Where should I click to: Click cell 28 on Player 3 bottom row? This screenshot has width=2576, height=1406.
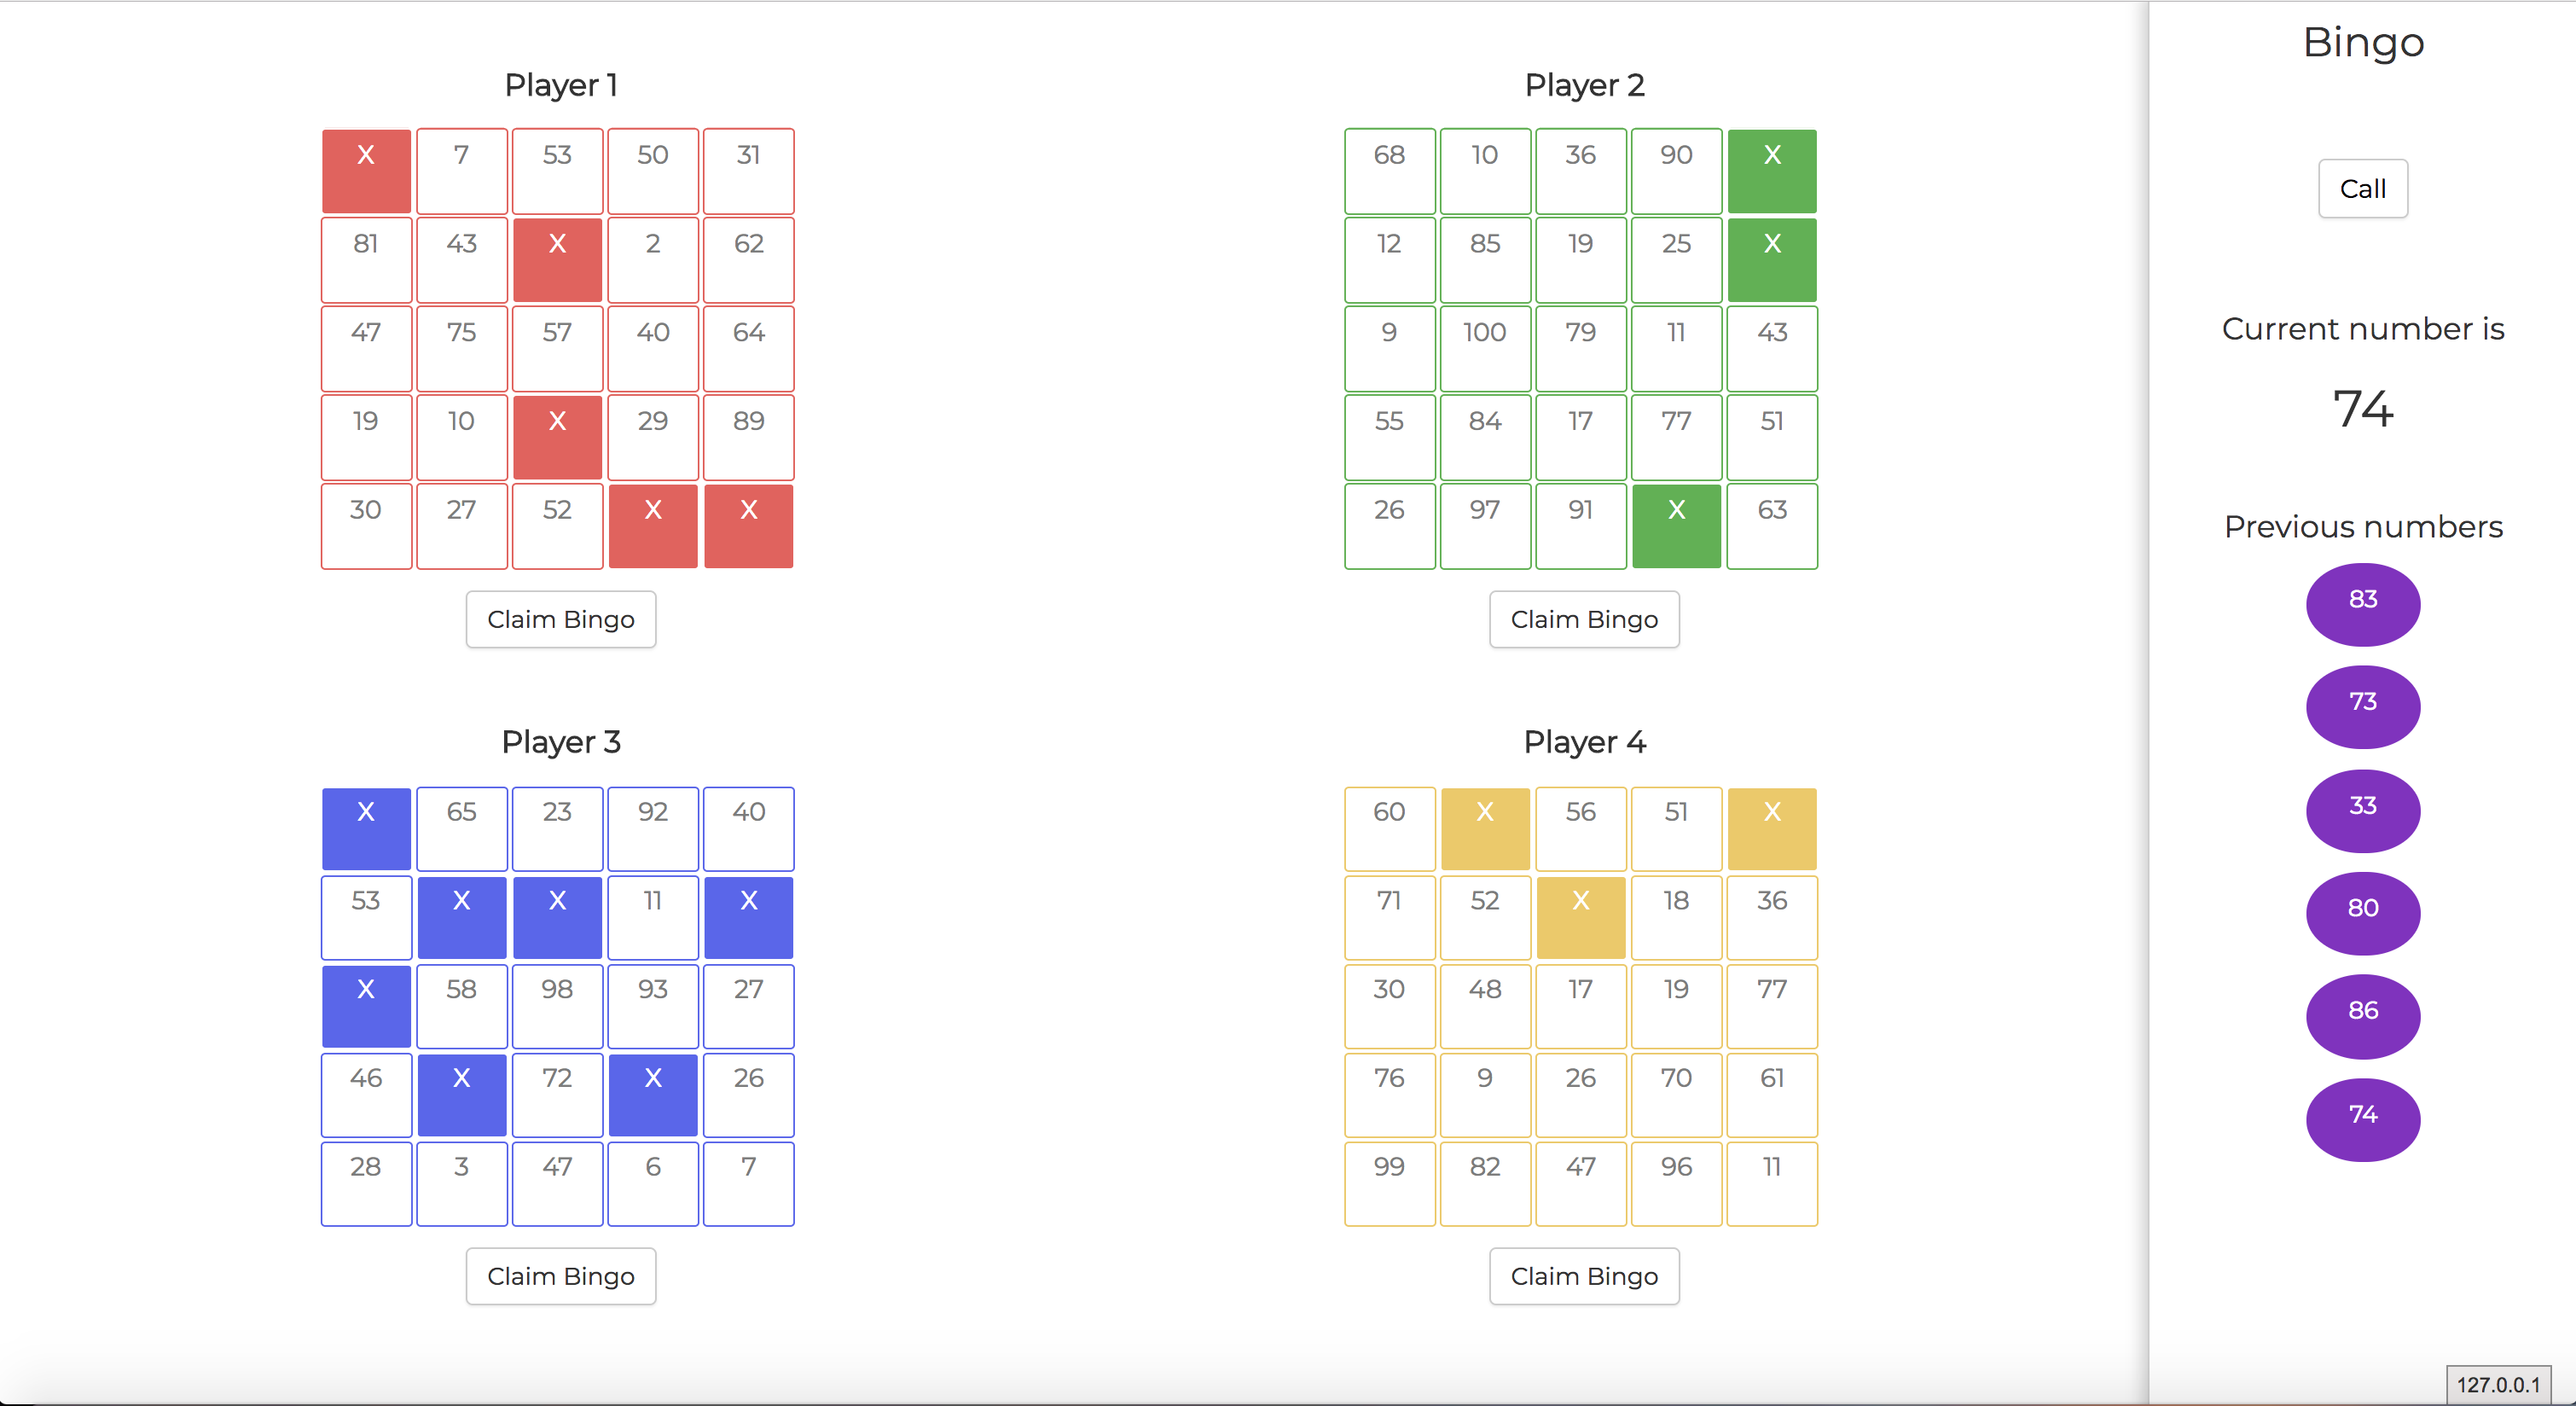[365, 1183]
